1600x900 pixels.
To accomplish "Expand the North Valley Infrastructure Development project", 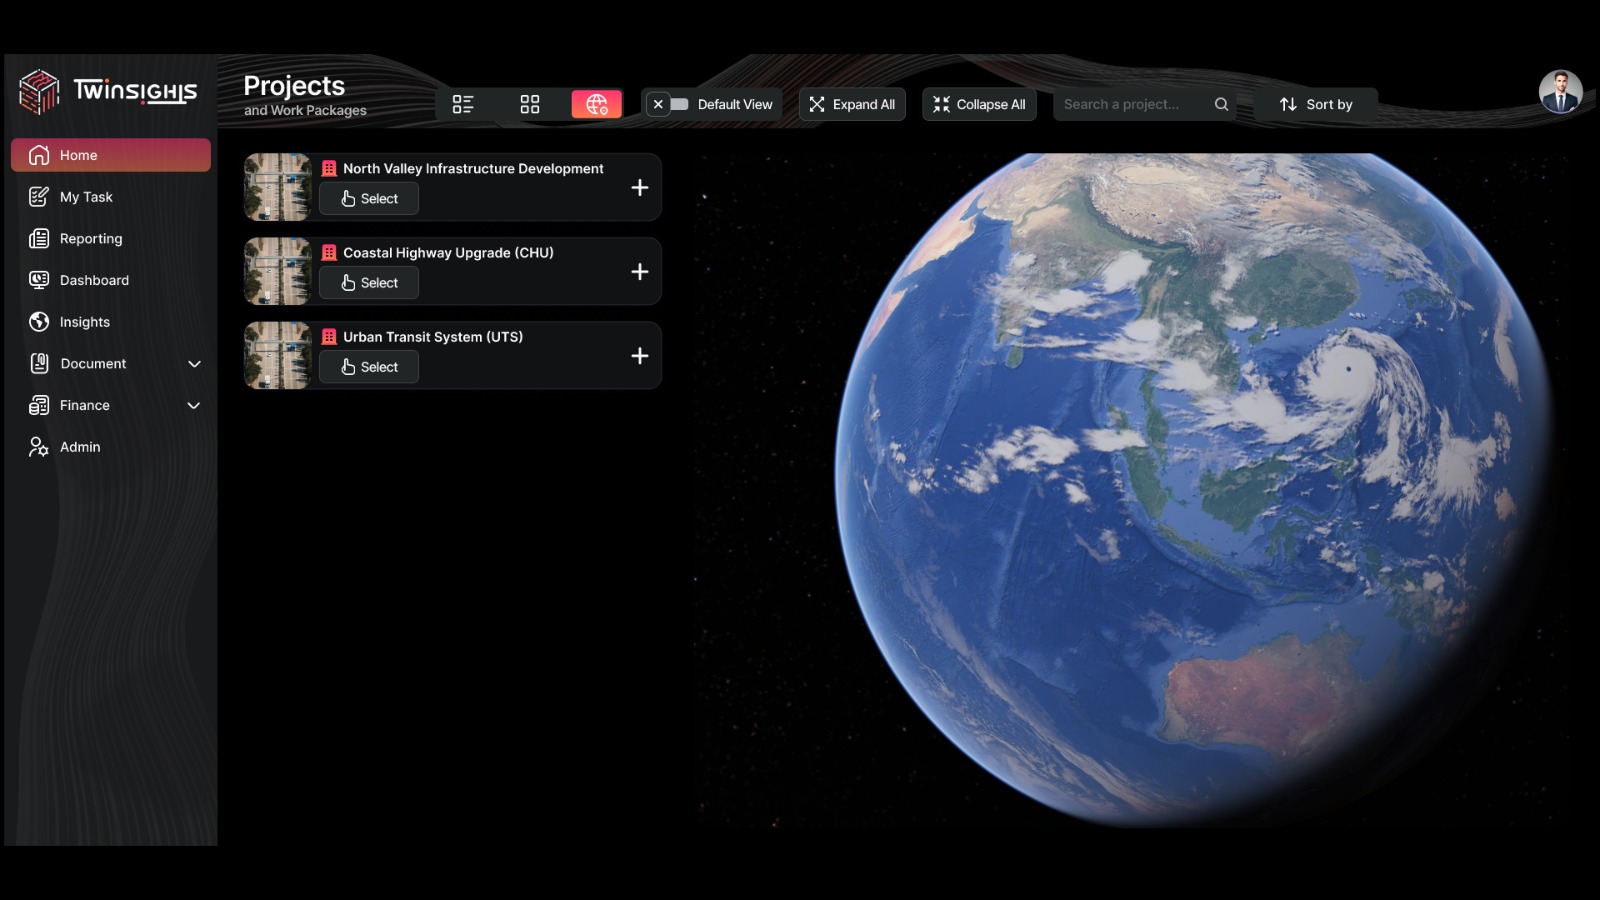I will pos(640,188).
